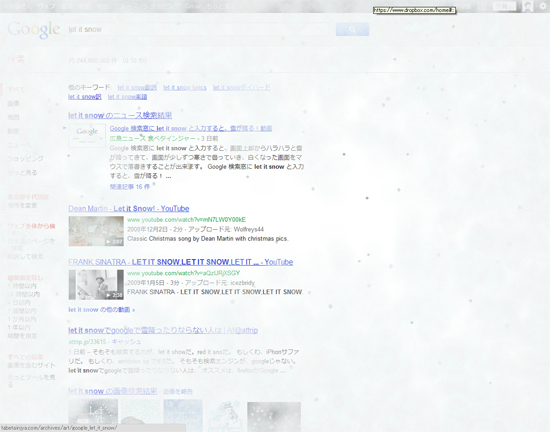Click the blue magnifier search button

[x=352, y=29]
